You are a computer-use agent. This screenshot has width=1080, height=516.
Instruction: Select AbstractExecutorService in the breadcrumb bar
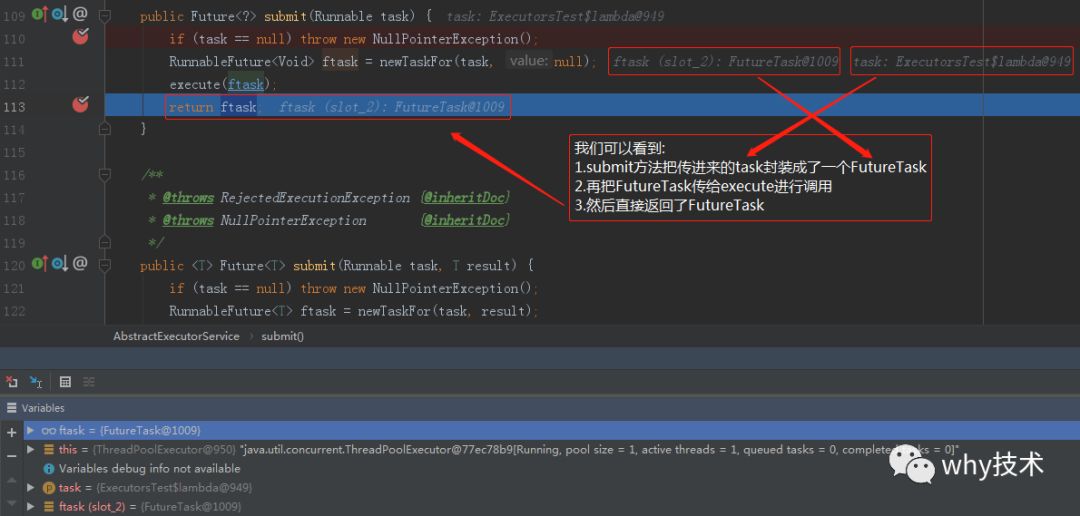pos(176,336)
